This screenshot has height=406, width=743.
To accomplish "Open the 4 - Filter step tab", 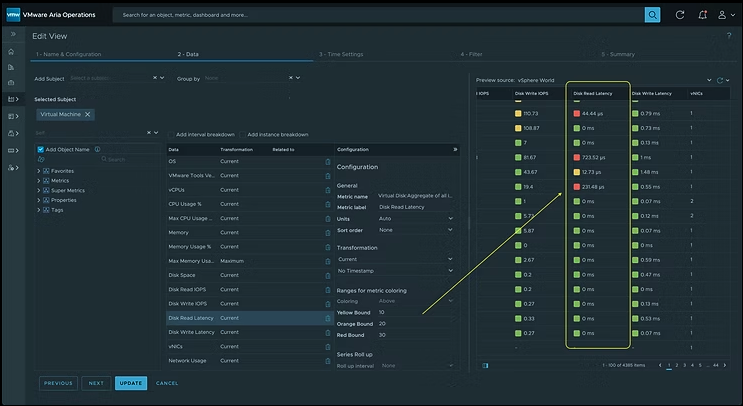I will click(471, 54).
